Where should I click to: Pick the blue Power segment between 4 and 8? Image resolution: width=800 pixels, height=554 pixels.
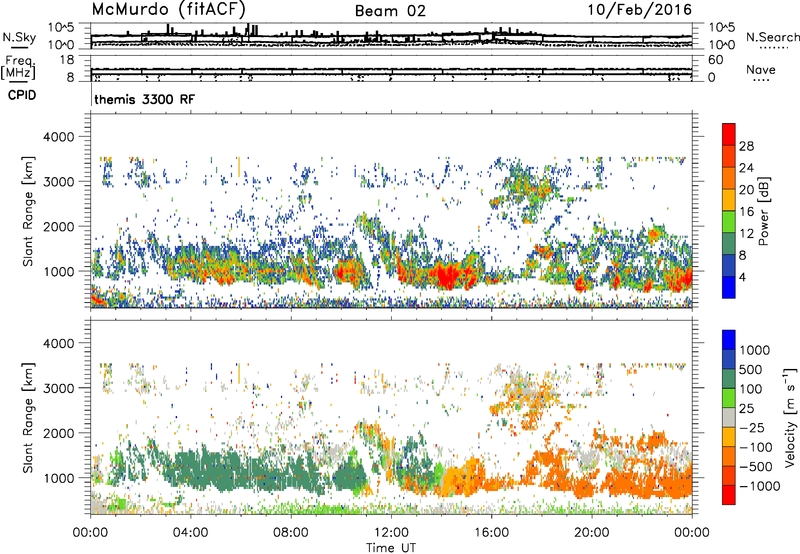729,266
